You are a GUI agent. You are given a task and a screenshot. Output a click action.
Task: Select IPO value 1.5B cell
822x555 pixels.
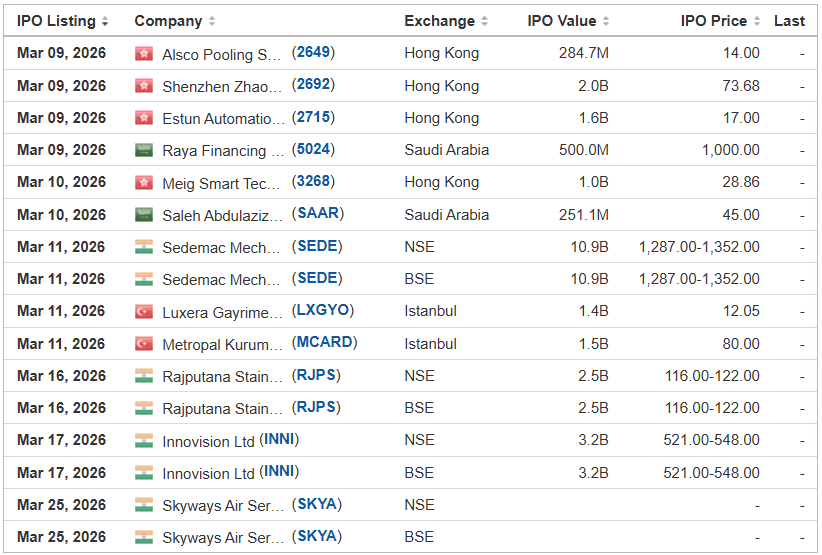593,344
